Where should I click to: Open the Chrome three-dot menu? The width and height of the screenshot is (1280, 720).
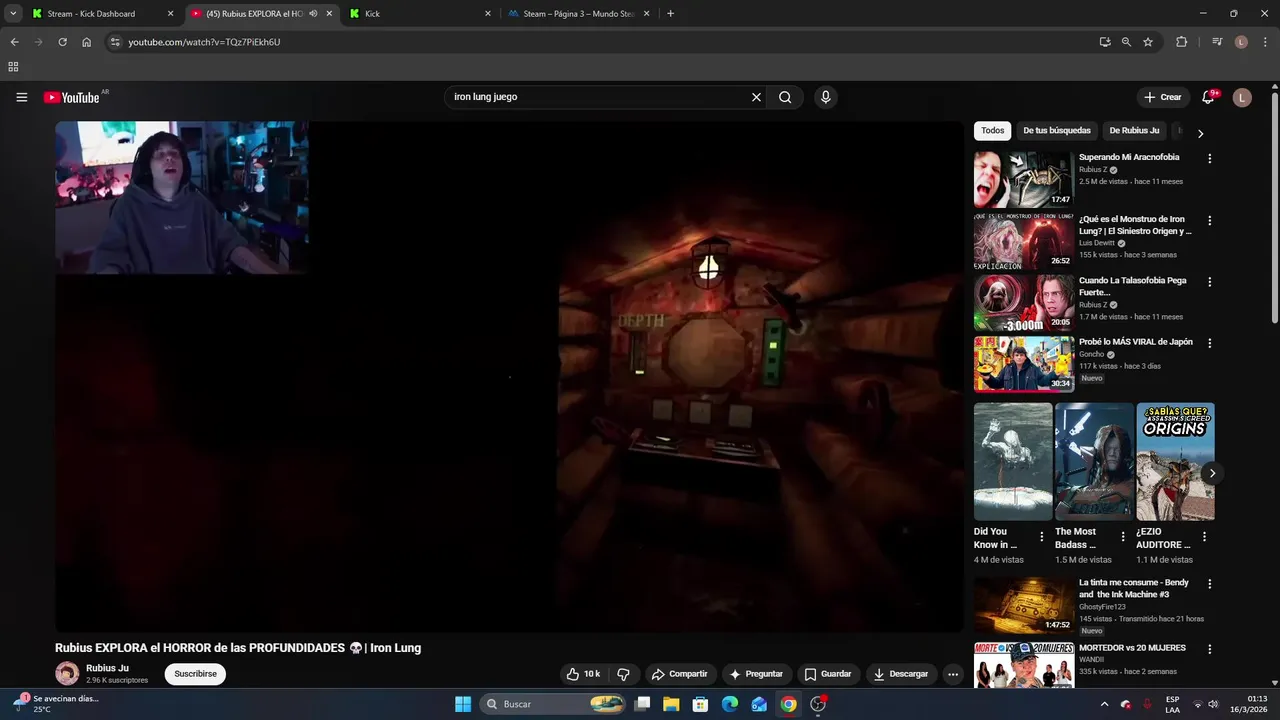pyautogui.click(x=1264, y=42)
